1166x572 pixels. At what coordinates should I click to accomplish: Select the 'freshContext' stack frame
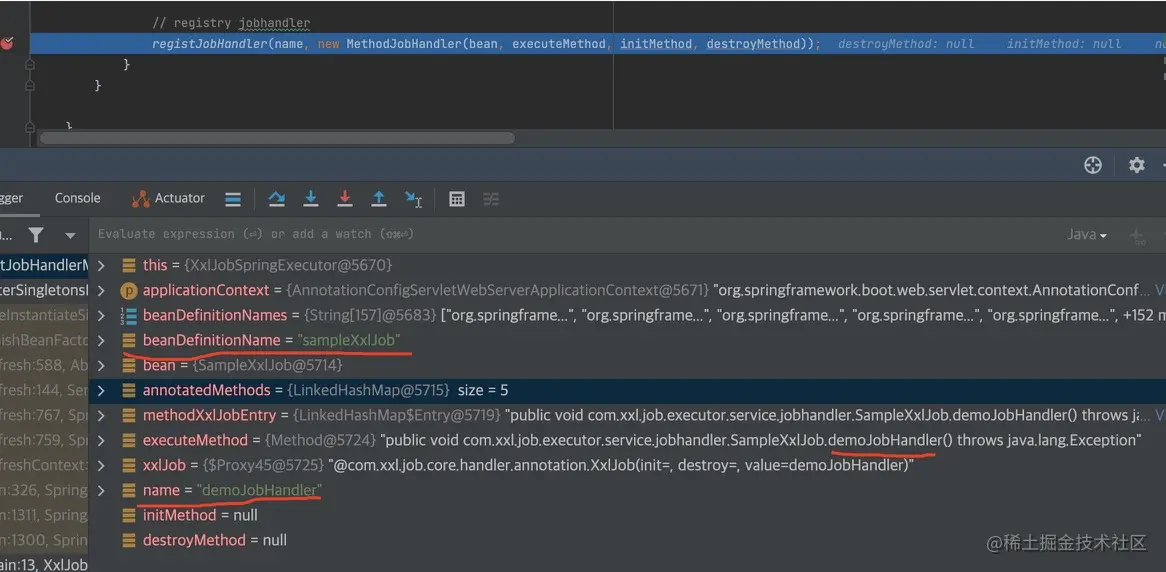pos(44,465)
